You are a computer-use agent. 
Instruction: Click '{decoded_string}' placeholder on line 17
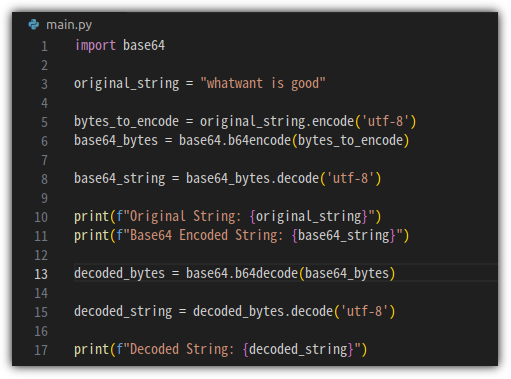point(298,349)
